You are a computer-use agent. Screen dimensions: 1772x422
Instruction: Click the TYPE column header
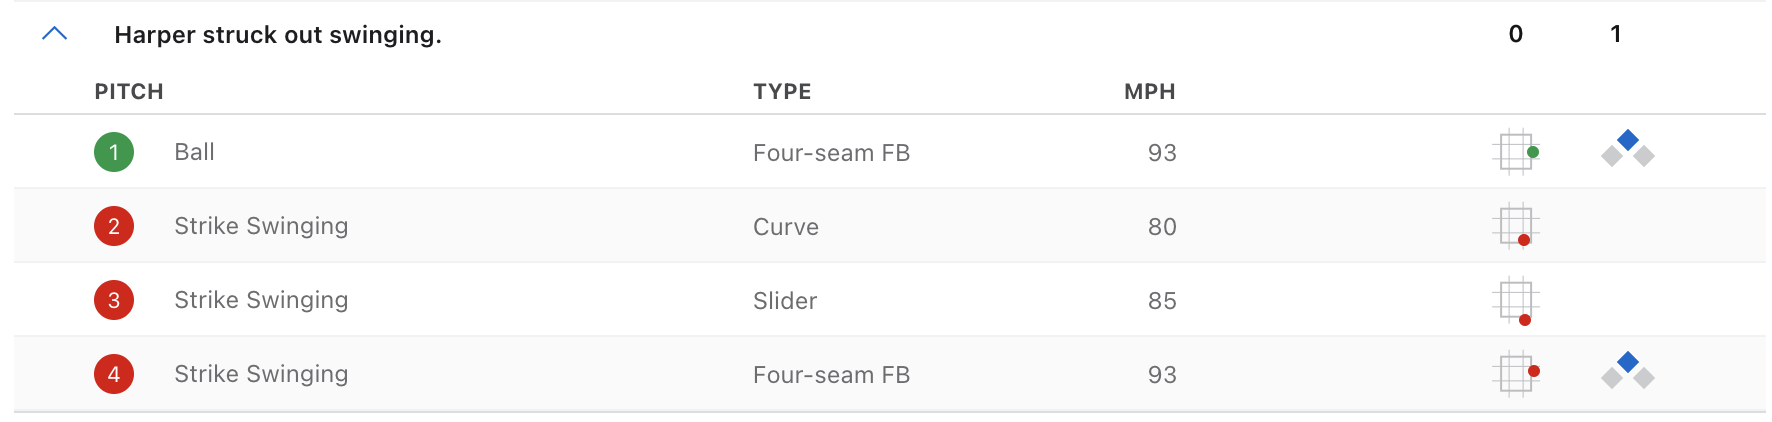(x=782, y=92)
